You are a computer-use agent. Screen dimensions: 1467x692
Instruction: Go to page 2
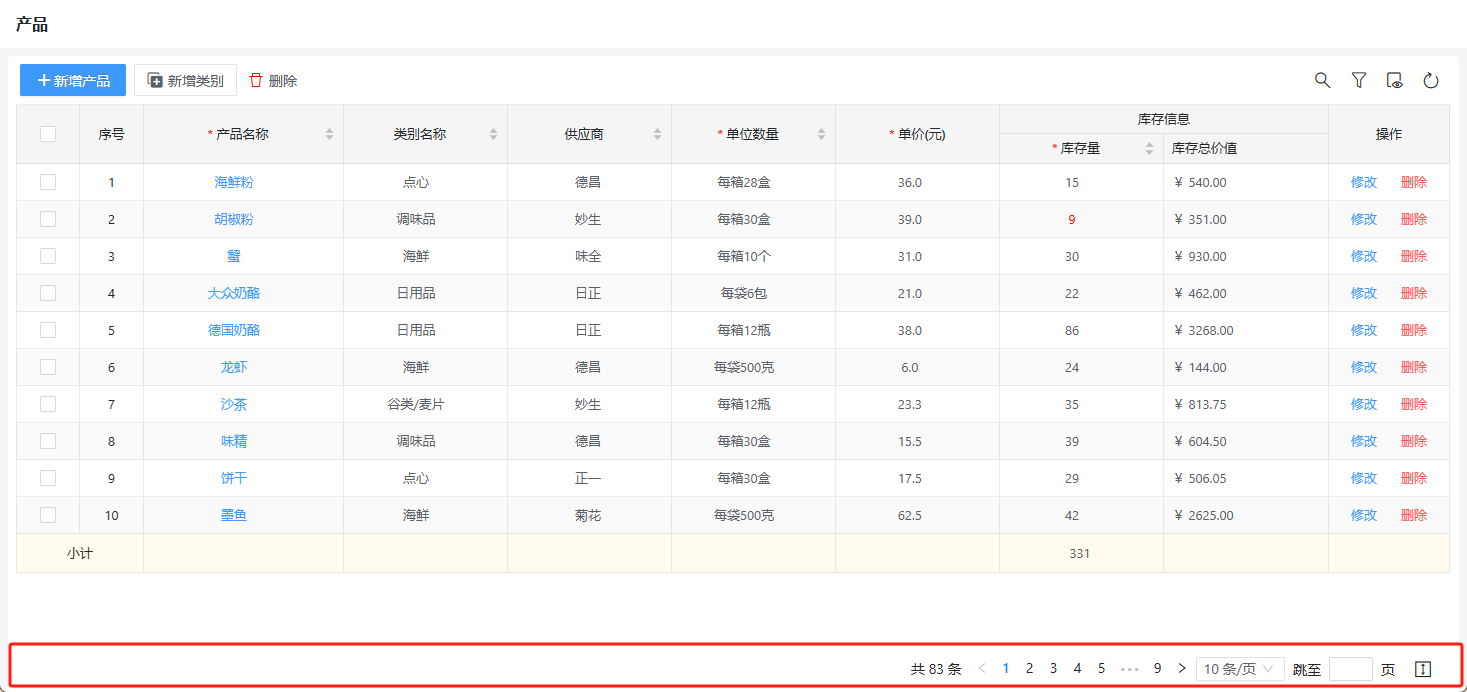point(1029,669)
